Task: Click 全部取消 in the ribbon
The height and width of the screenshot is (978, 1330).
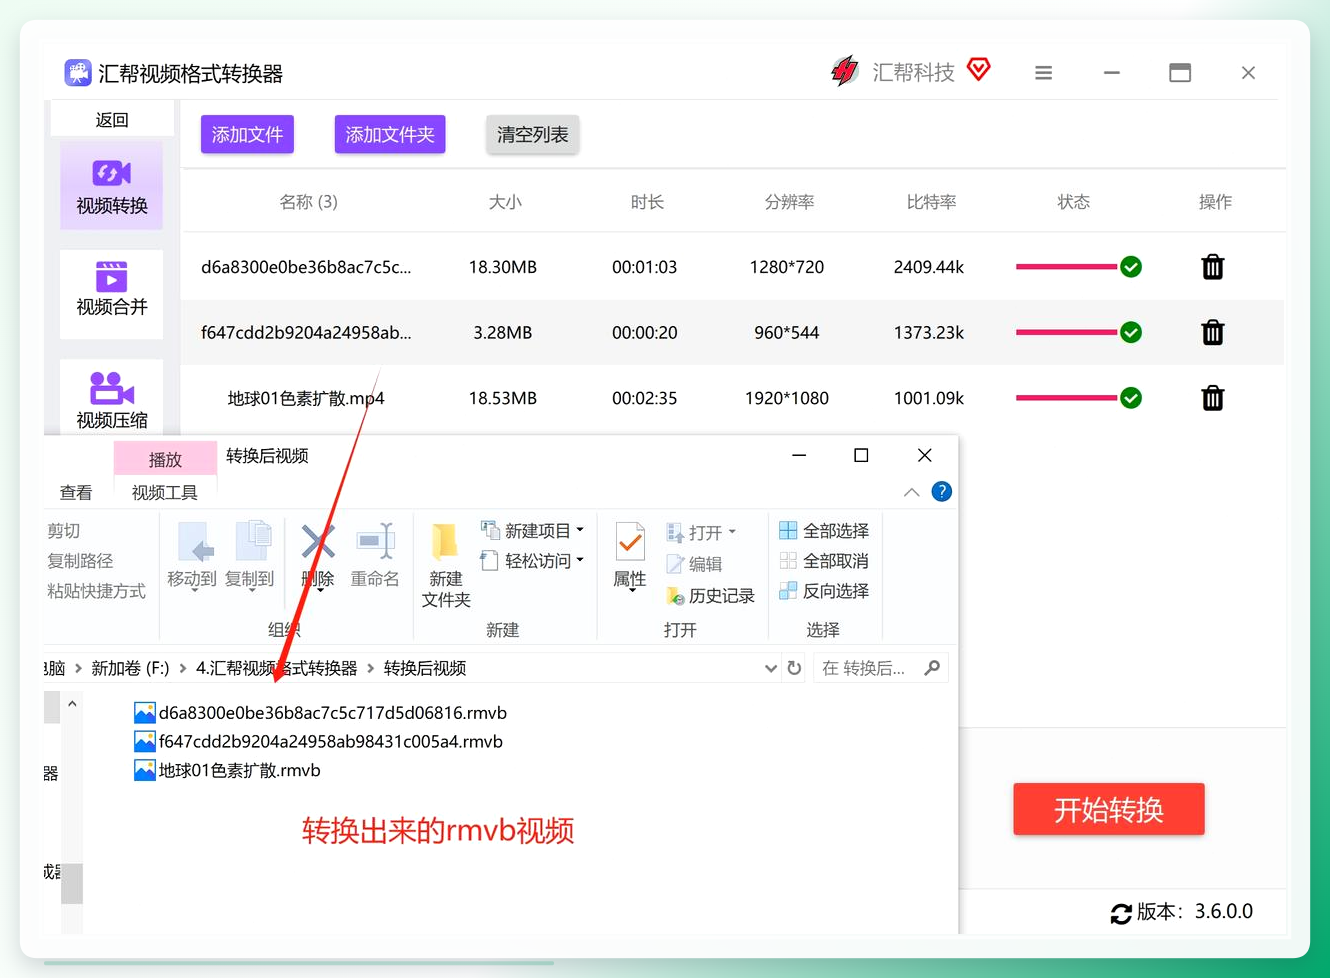Action: [824, 561]
